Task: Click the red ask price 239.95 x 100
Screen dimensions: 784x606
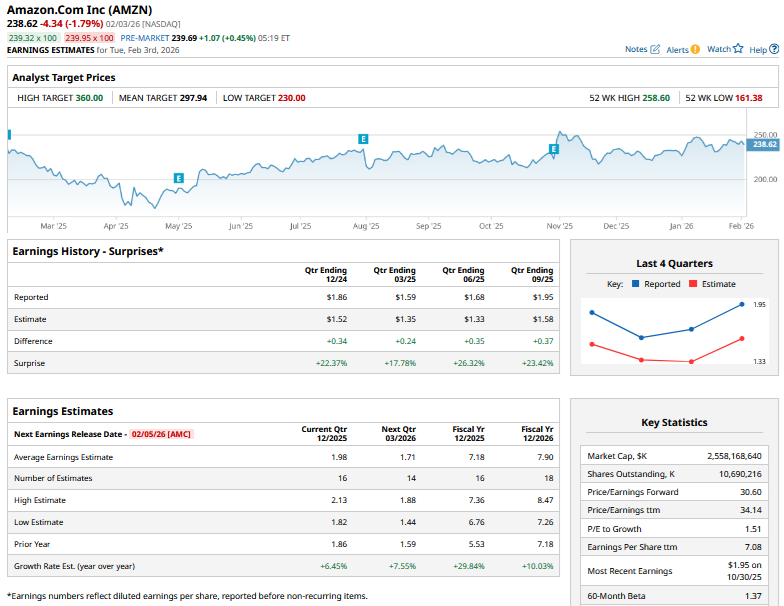Action: coord(89,38)
